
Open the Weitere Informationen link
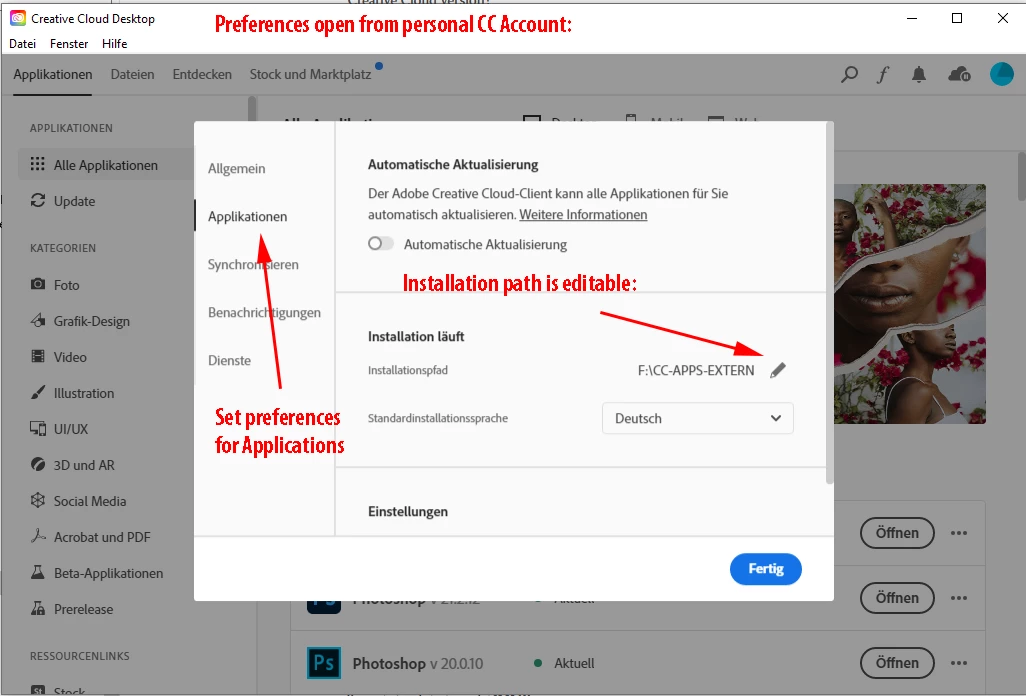click(583, 215)
